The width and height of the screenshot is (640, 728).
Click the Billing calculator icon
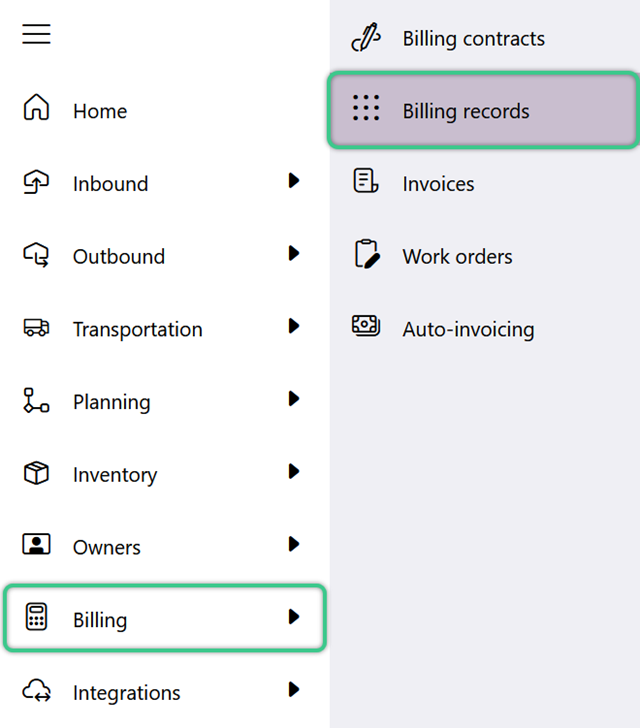(36, 617)
